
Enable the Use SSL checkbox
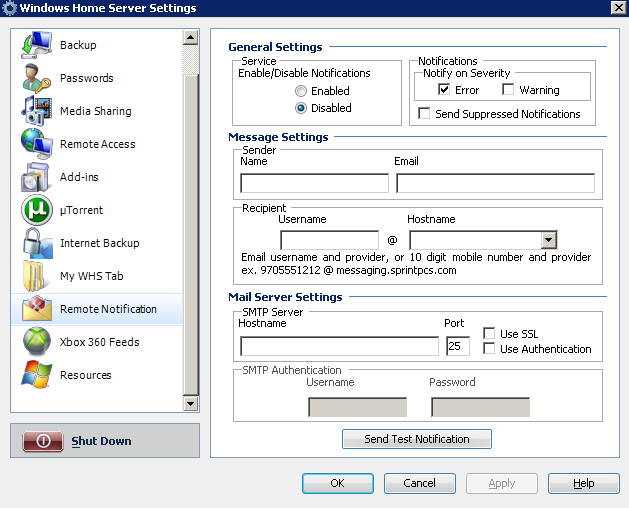click(489, 333)
